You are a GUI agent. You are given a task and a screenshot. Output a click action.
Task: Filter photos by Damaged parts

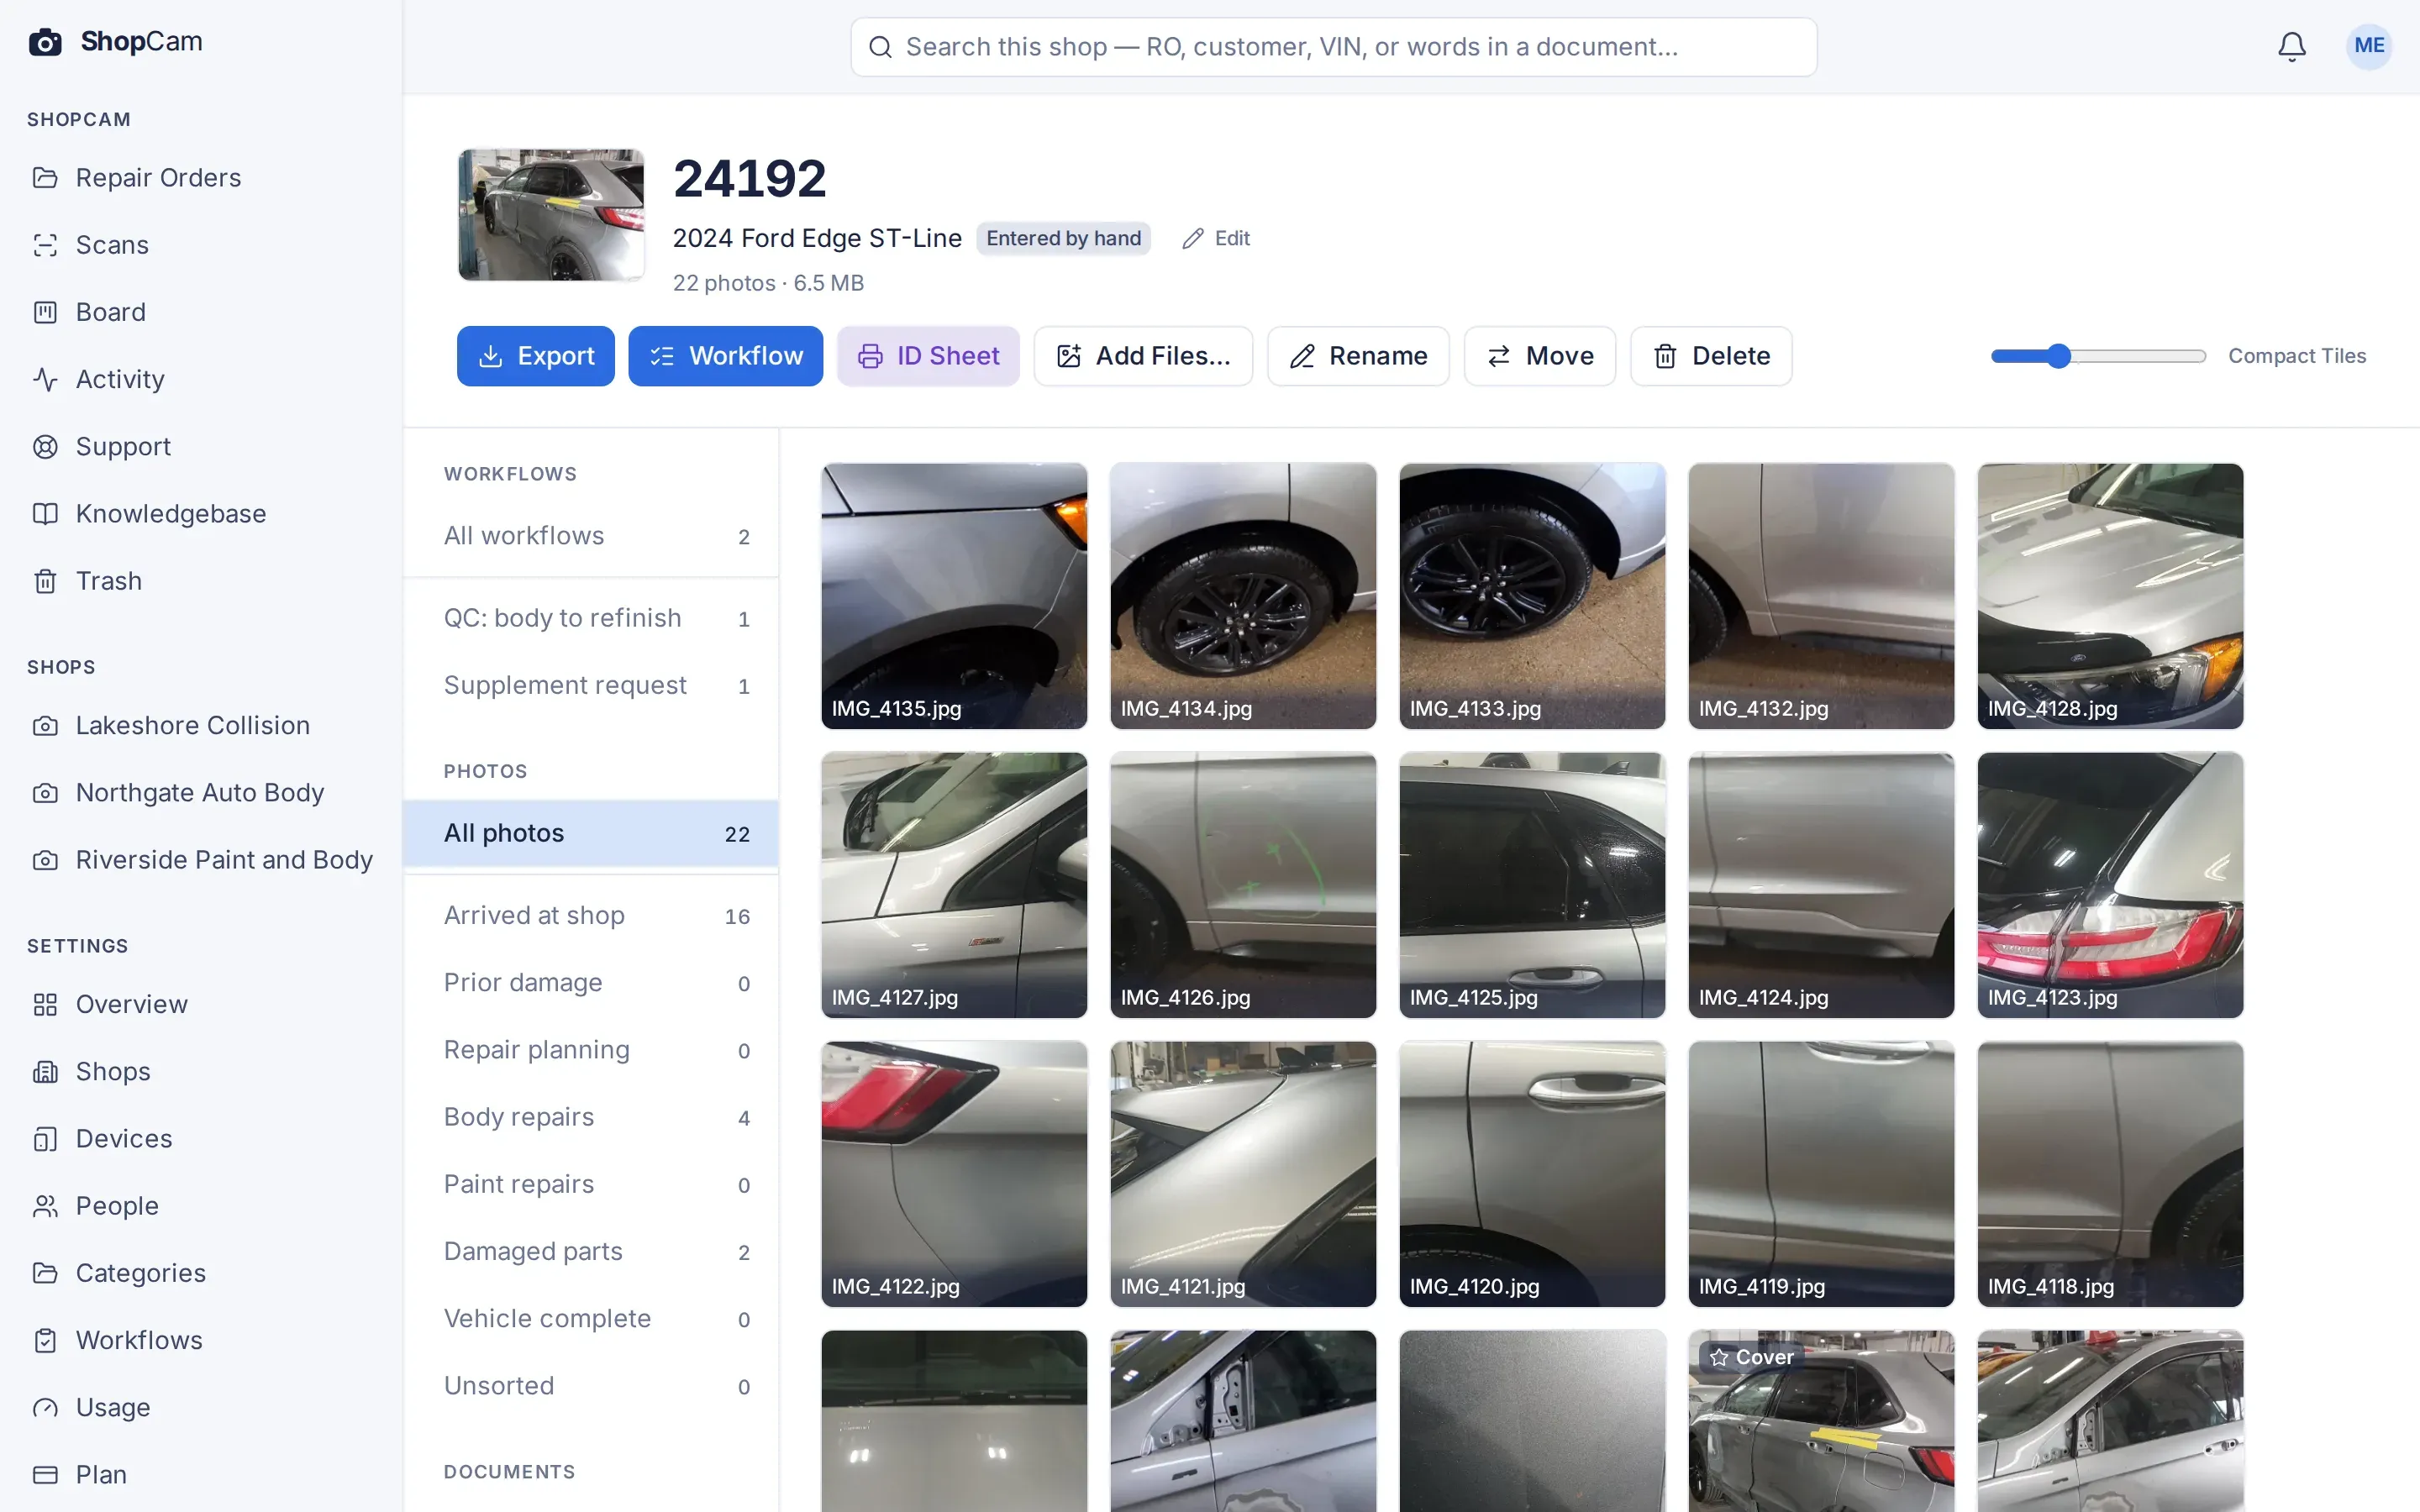point(591,1252)
